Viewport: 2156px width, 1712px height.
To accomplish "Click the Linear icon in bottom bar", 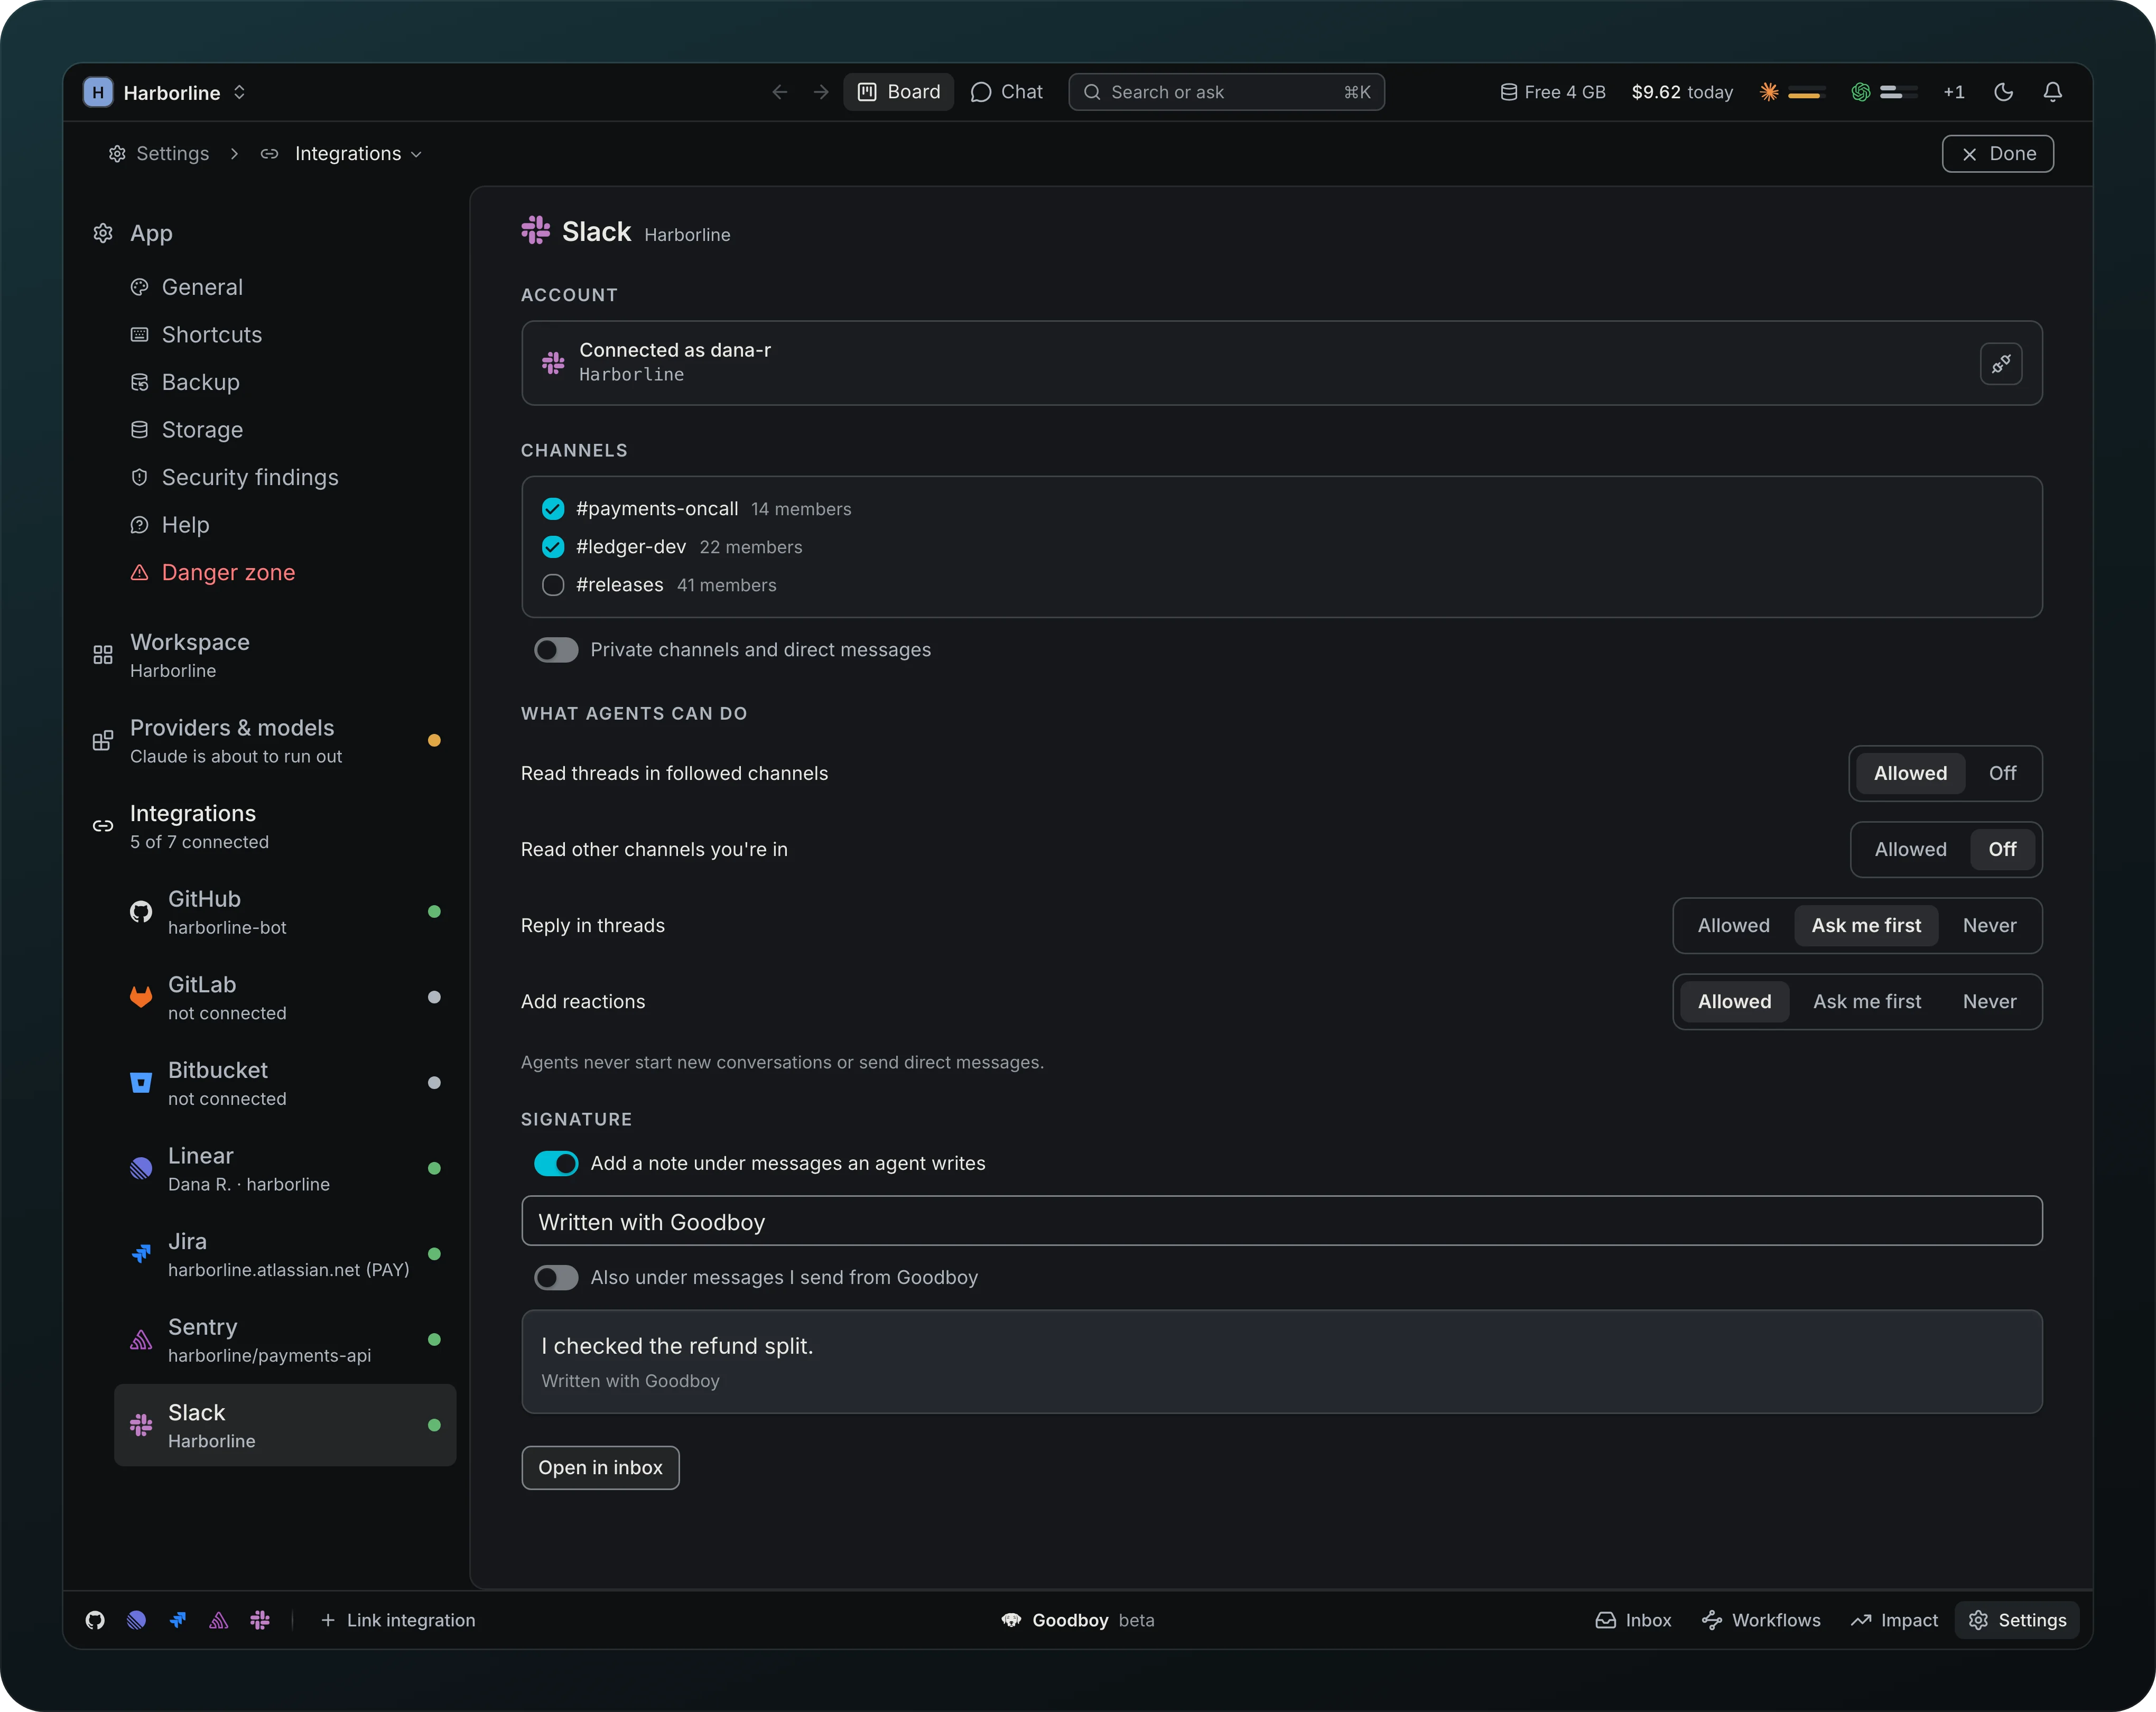I will coord(137,1620).
